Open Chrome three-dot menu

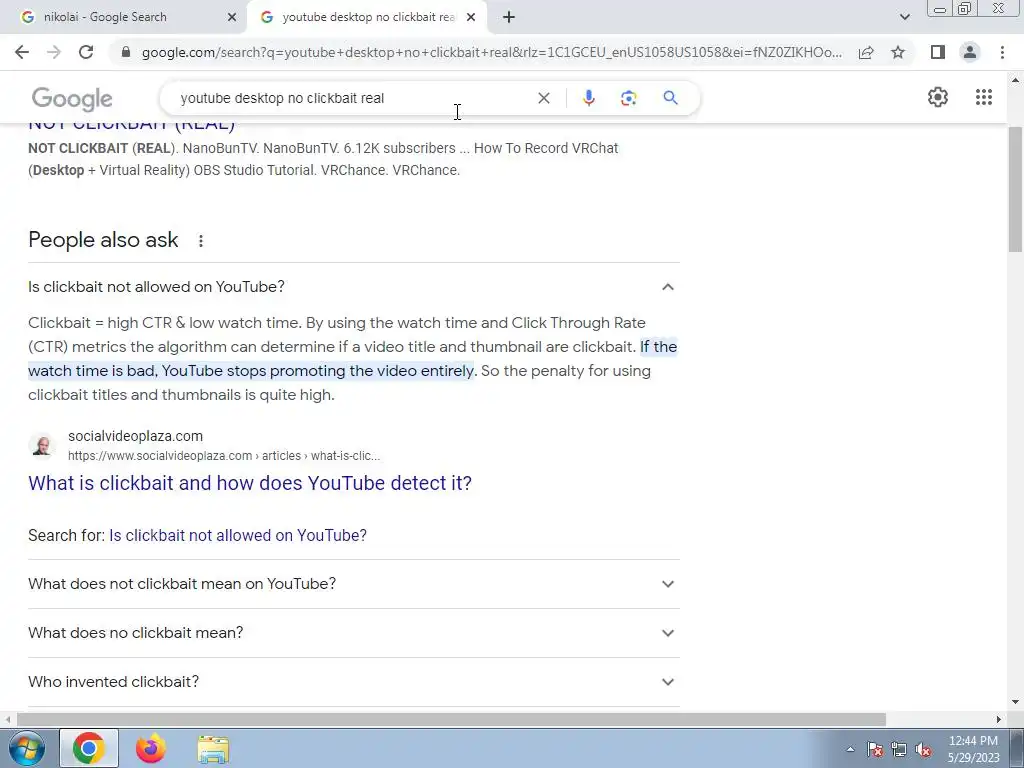[x=1002, y=52]
